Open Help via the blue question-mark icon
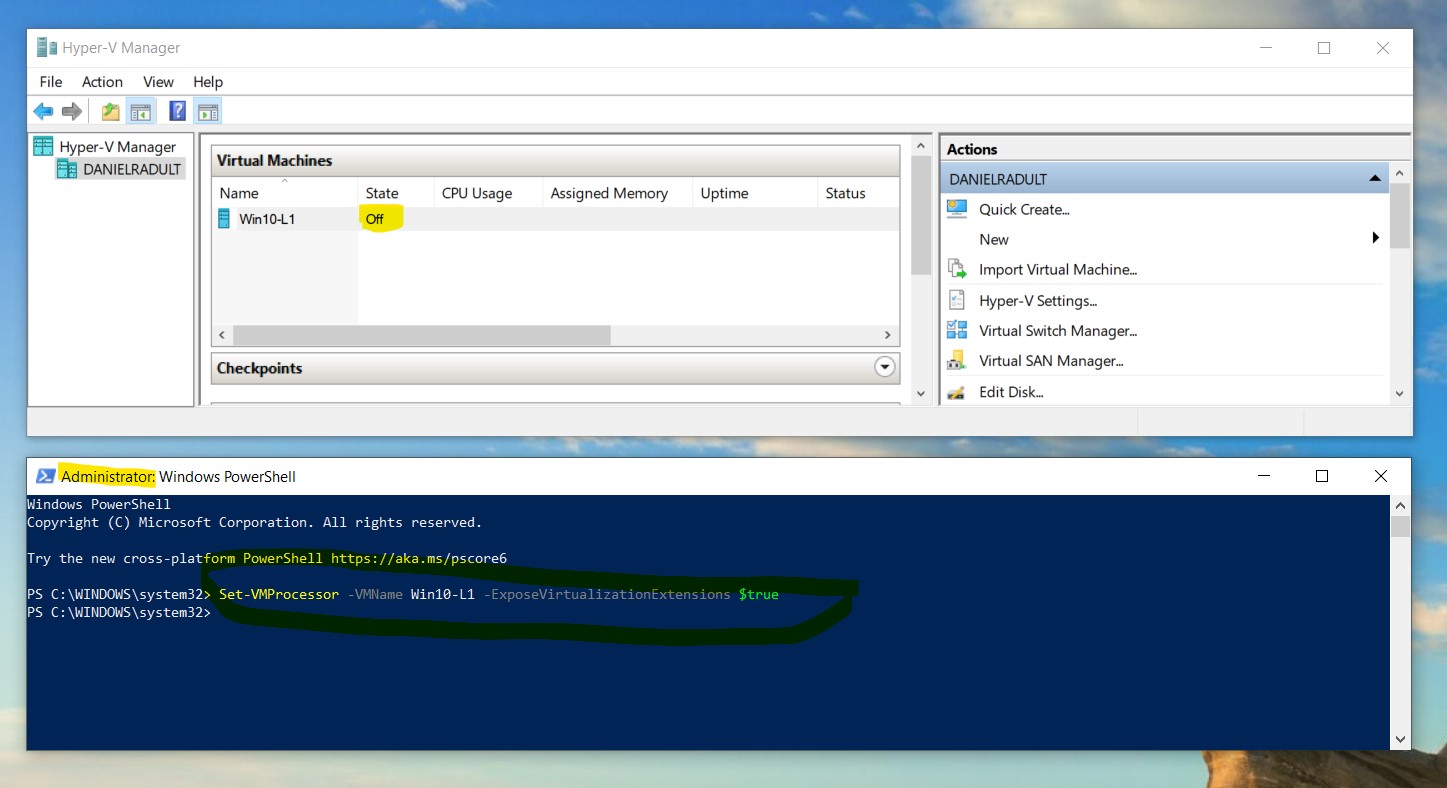Image resolution: width=1447 pixels, height=788 pixels. coord(177,112)
